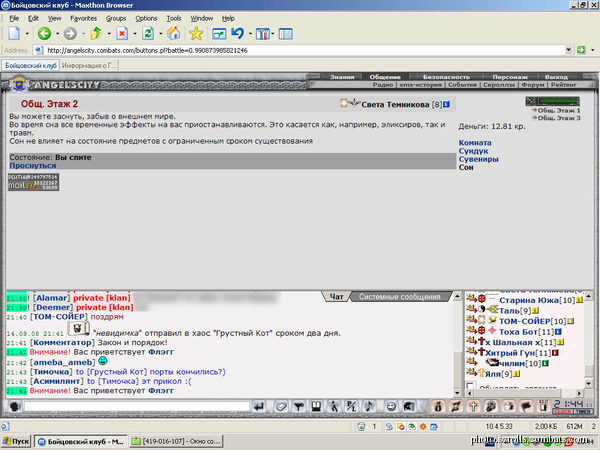The height and width of the screenshot is (450, 600).
Task: Open favorites with the yellow star icon
Action: 196,34
